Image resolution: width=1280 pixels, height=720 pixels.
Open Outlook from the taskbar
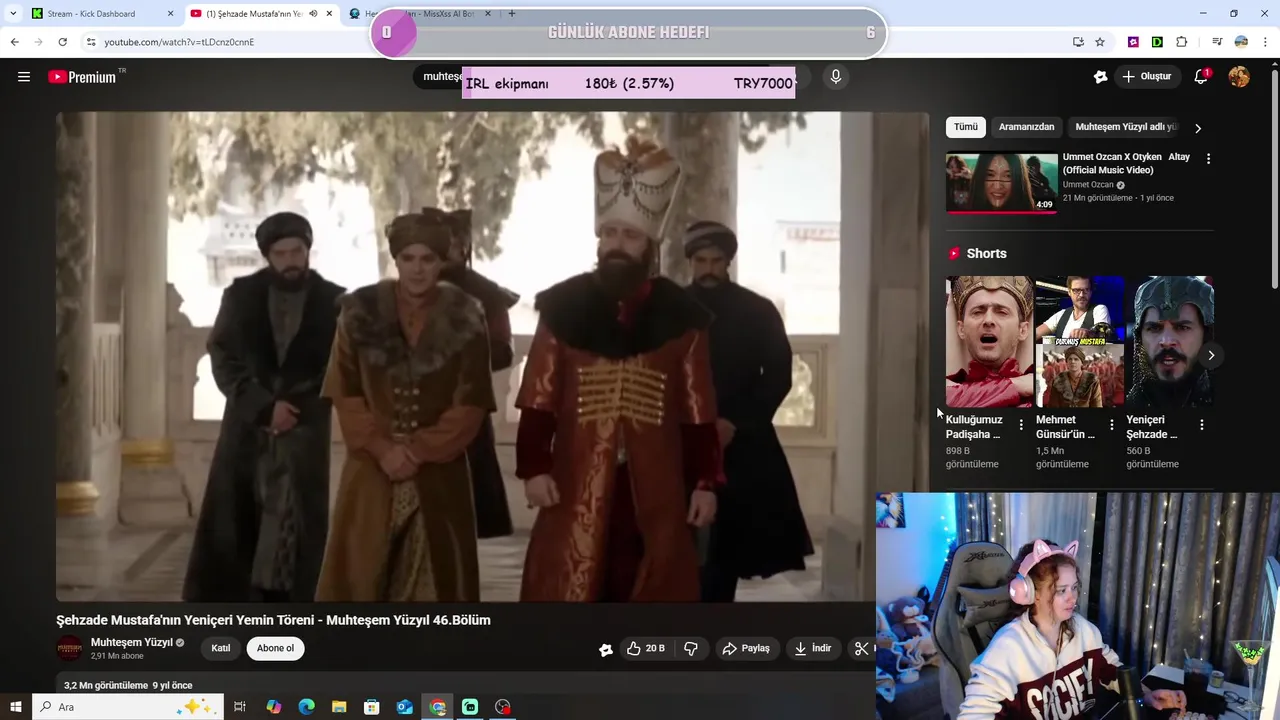click(x=404, y=707)
